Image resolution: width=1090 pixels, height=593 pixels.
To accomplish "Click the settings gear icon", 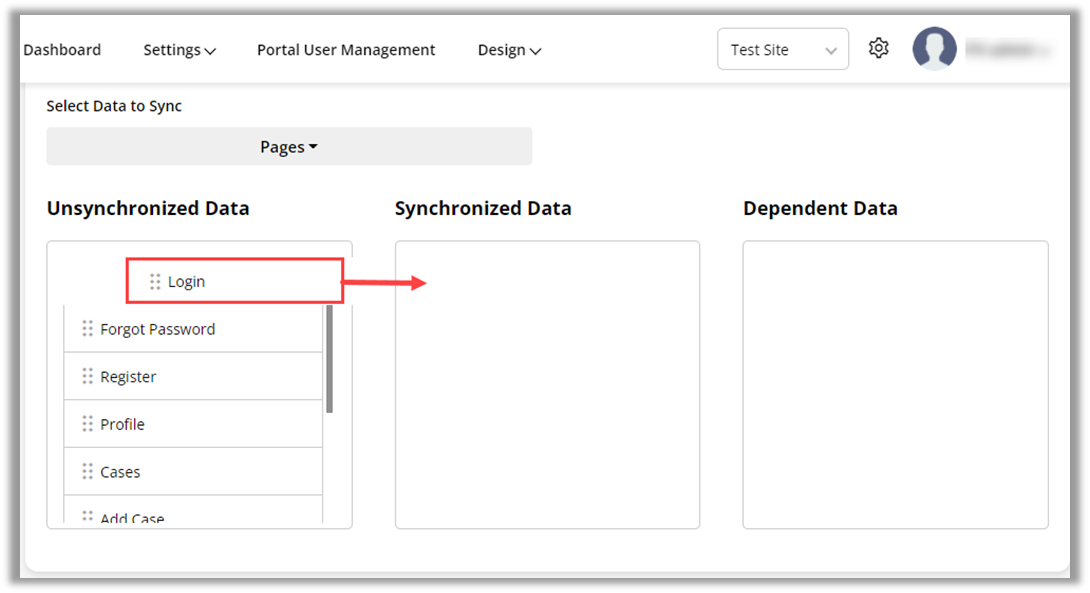I will coord(878,48).
